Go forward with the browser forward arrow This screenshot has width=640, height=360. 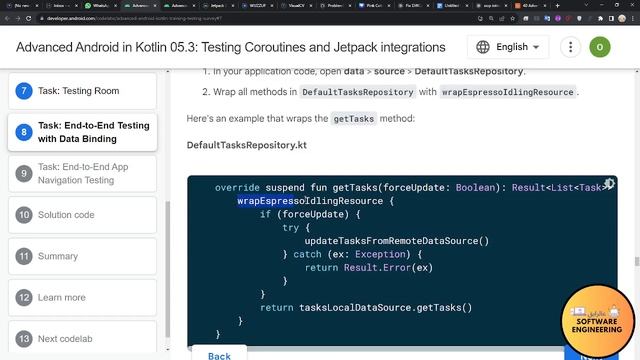tap(18, 18)
